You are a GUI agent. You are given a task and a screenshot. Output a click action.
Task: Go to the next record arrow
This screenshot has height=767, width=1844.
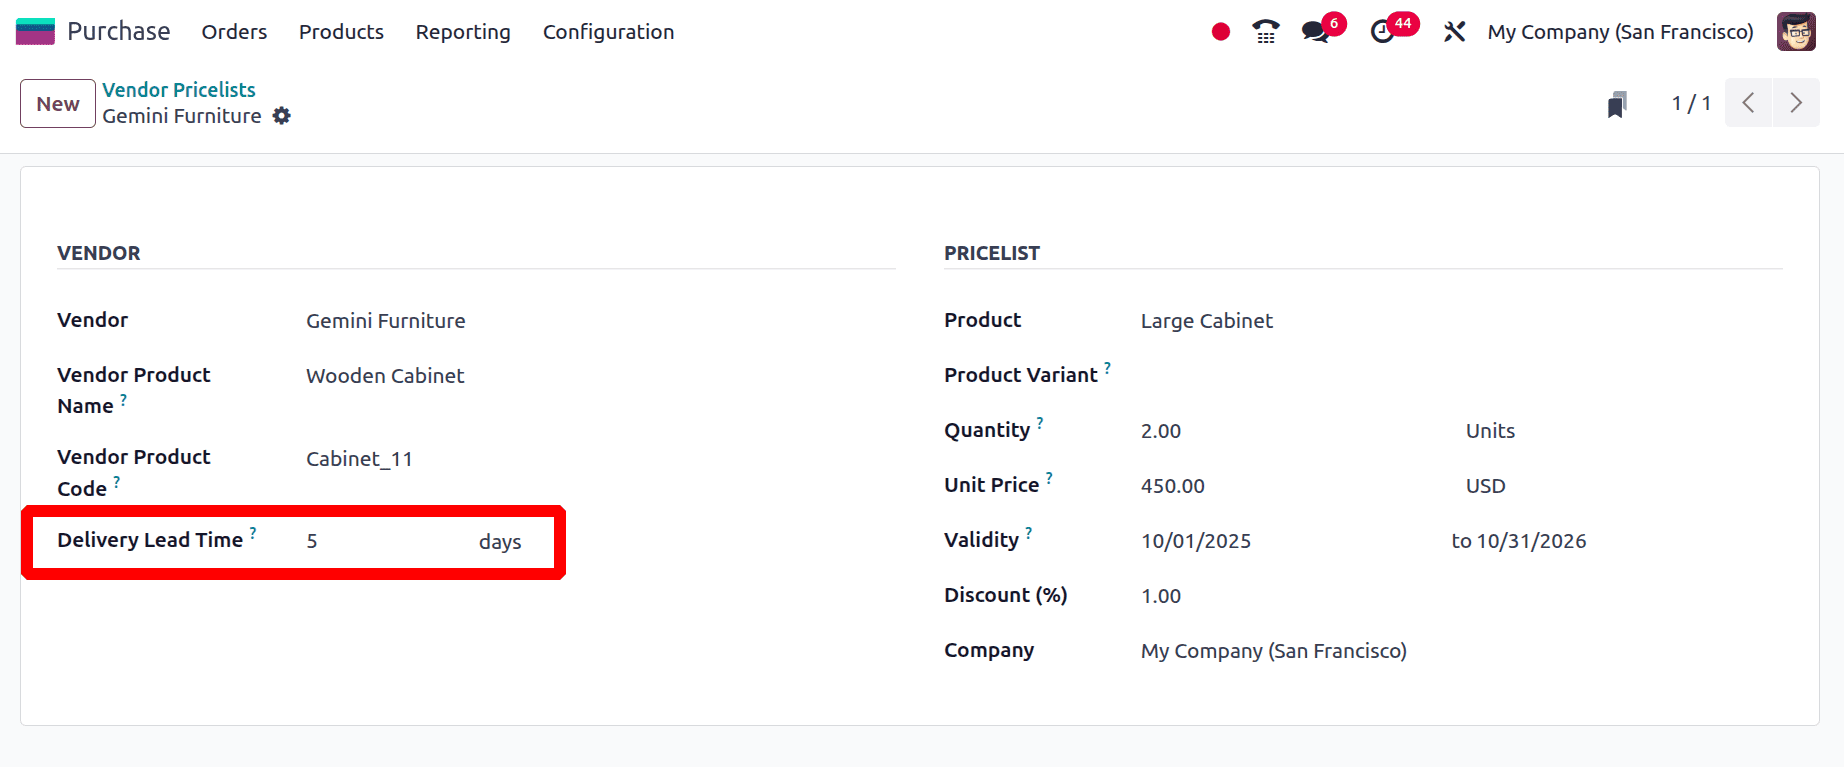coord(1795,102)
